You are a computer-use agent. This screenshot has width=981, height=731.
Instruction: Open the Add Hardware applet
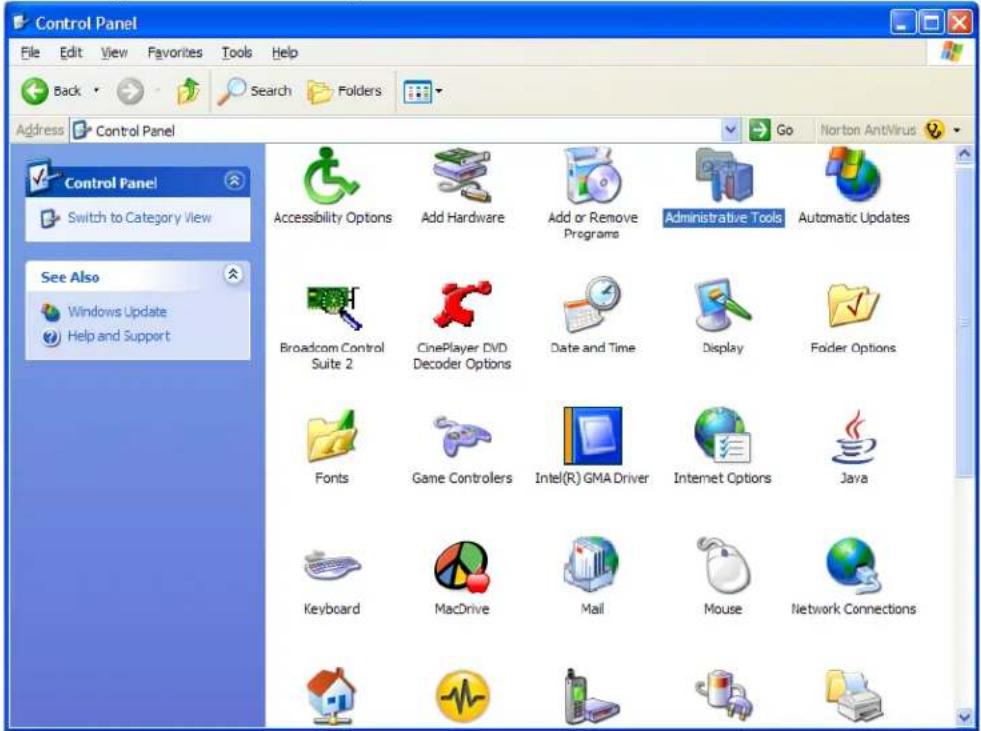462,187
